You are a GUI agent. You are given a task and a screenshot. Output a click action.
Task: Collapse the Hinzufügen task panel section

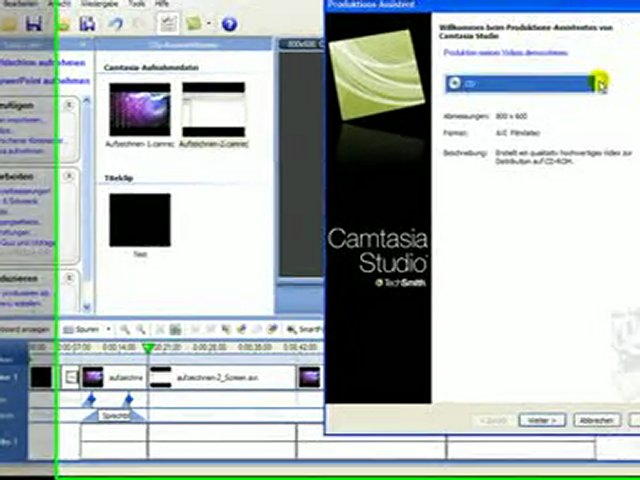(69, 103)
